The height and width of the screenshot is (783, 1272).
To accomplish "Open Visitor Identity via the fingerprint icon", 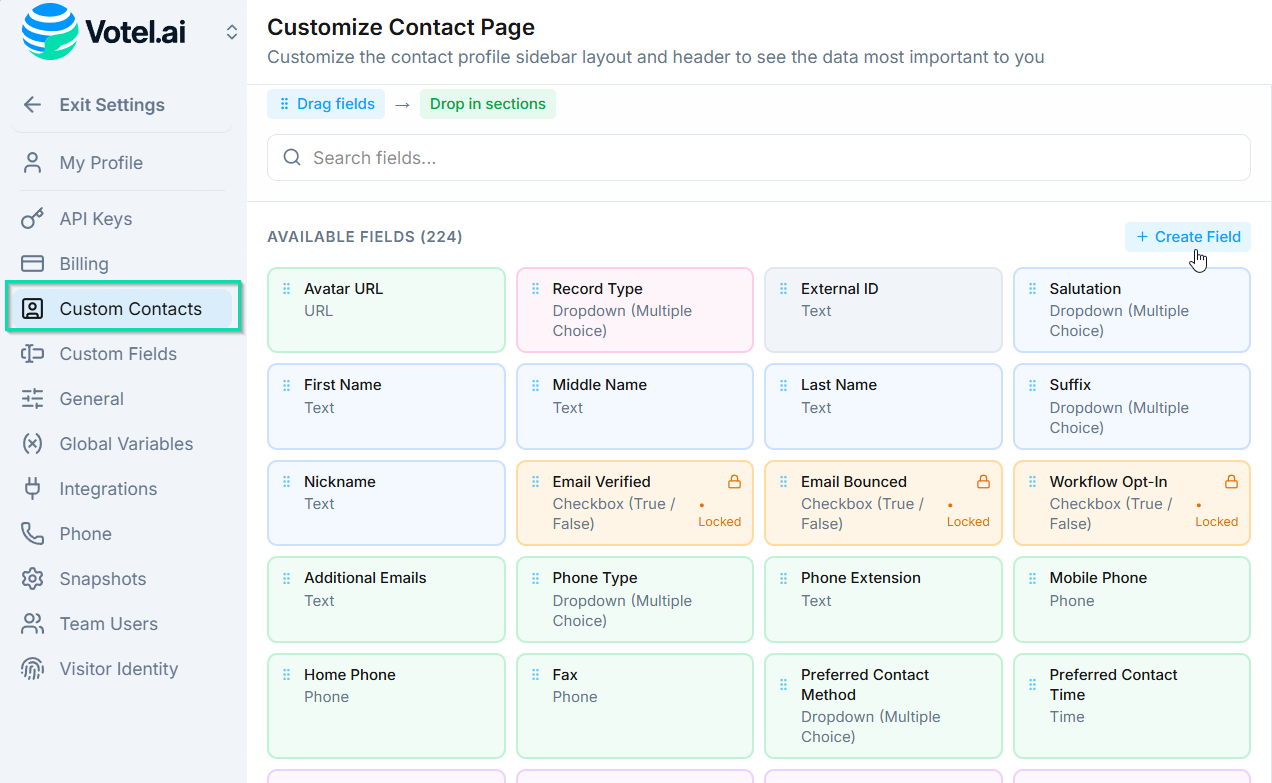I will click(31, 668).
